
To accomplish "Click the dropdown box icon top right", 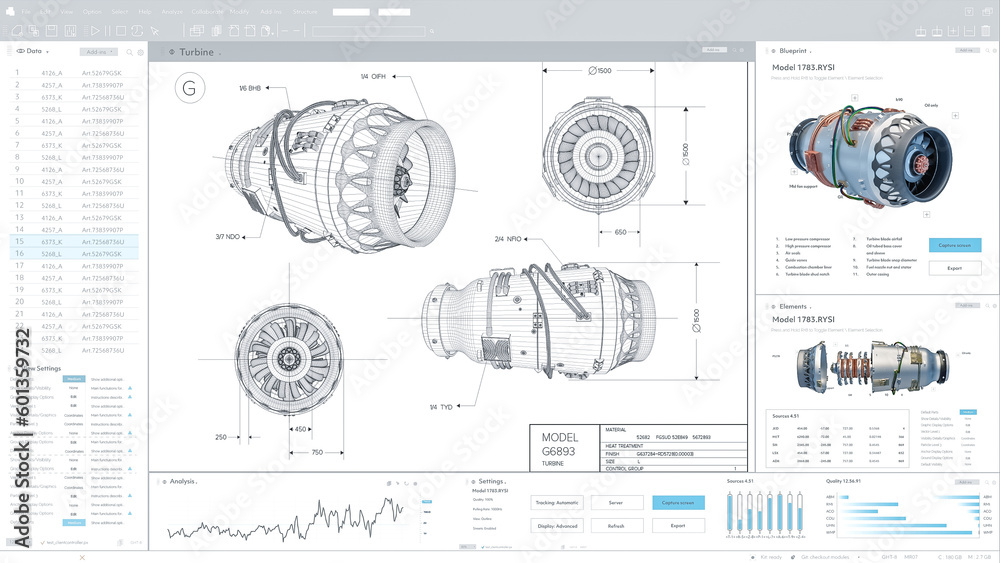I will coord(969,11).
